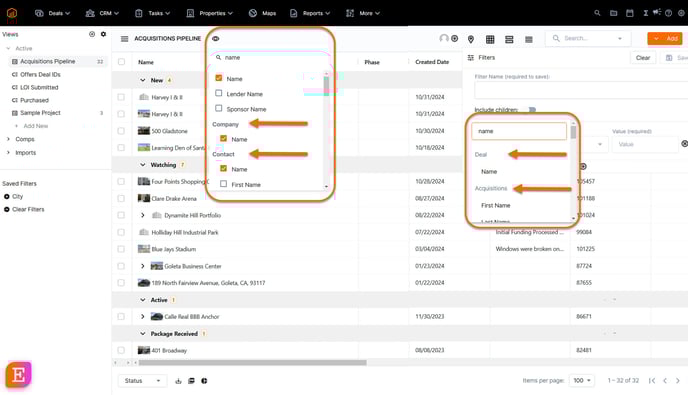Collapse the New group
The image size is (688, 395).
pos(143,80)
